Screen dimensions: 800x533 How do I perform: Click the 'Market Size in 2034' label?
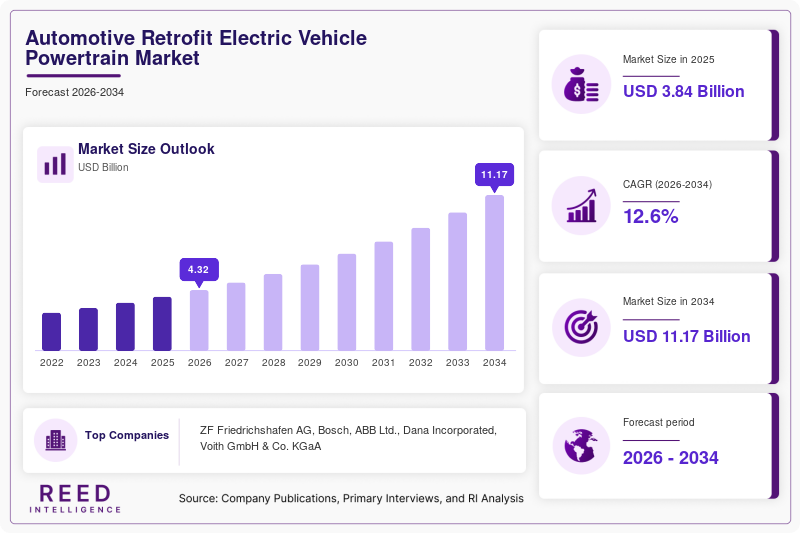(668, 301)
